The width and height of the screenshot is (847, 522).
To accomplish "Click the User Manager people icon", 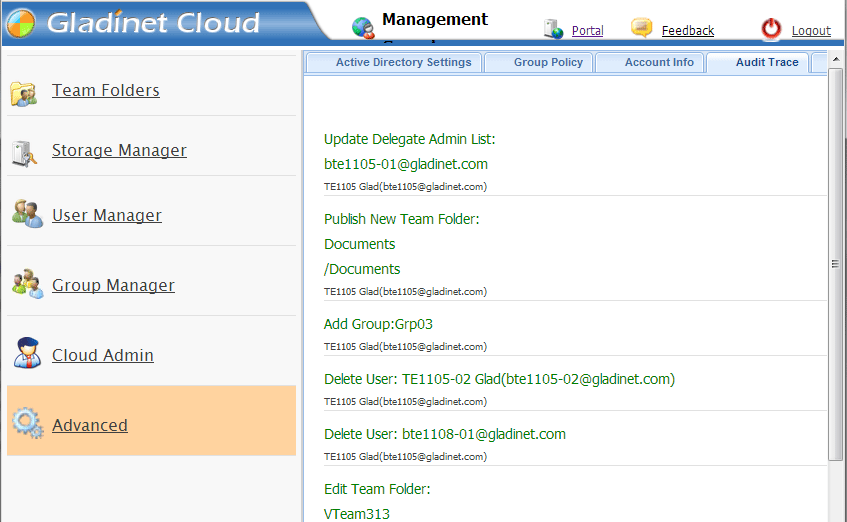I will click(x=27, y=213).
